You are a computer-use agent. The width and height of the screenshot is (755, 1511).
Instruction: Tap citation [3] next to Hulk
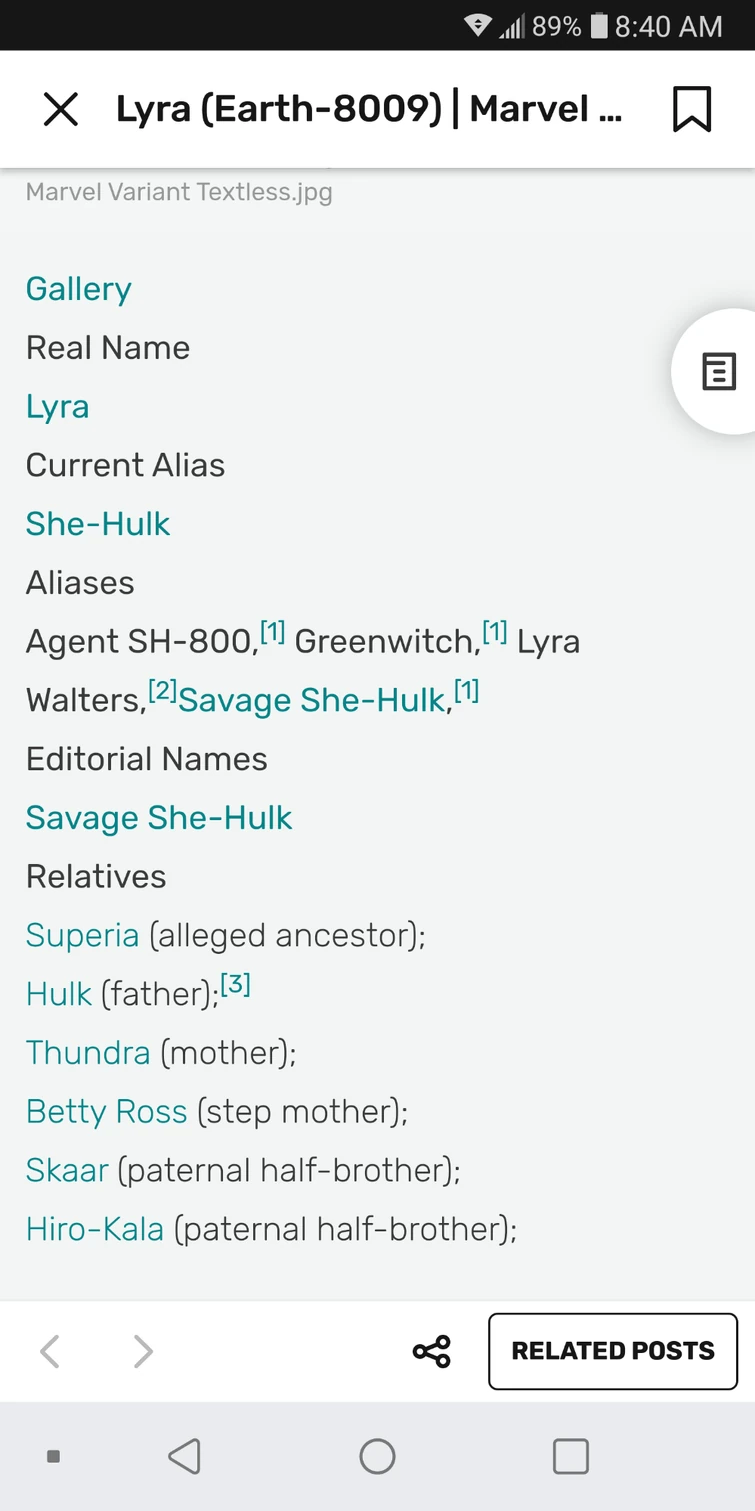[x=235, y=985]
